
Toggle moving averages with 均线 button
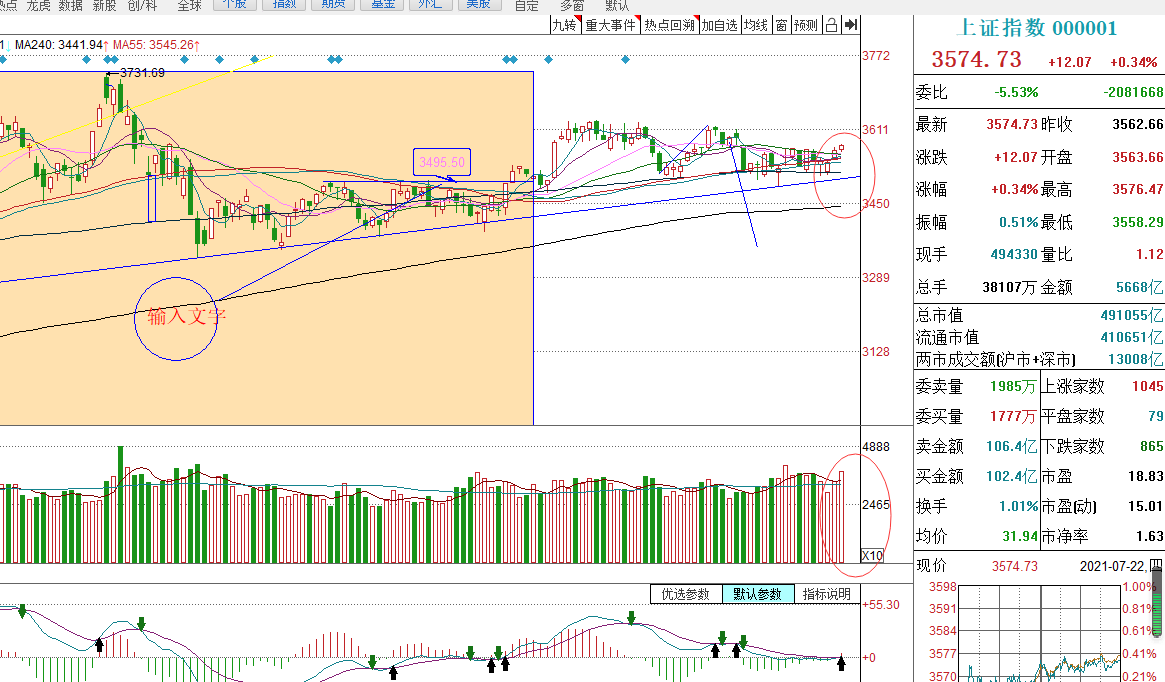(756, 25)
